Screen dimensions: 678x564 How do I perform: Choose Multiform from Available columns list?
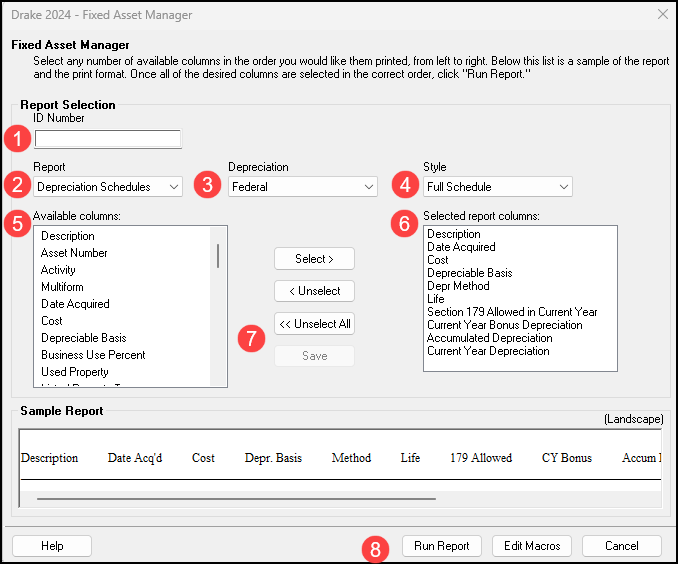[x=62, y=287]
